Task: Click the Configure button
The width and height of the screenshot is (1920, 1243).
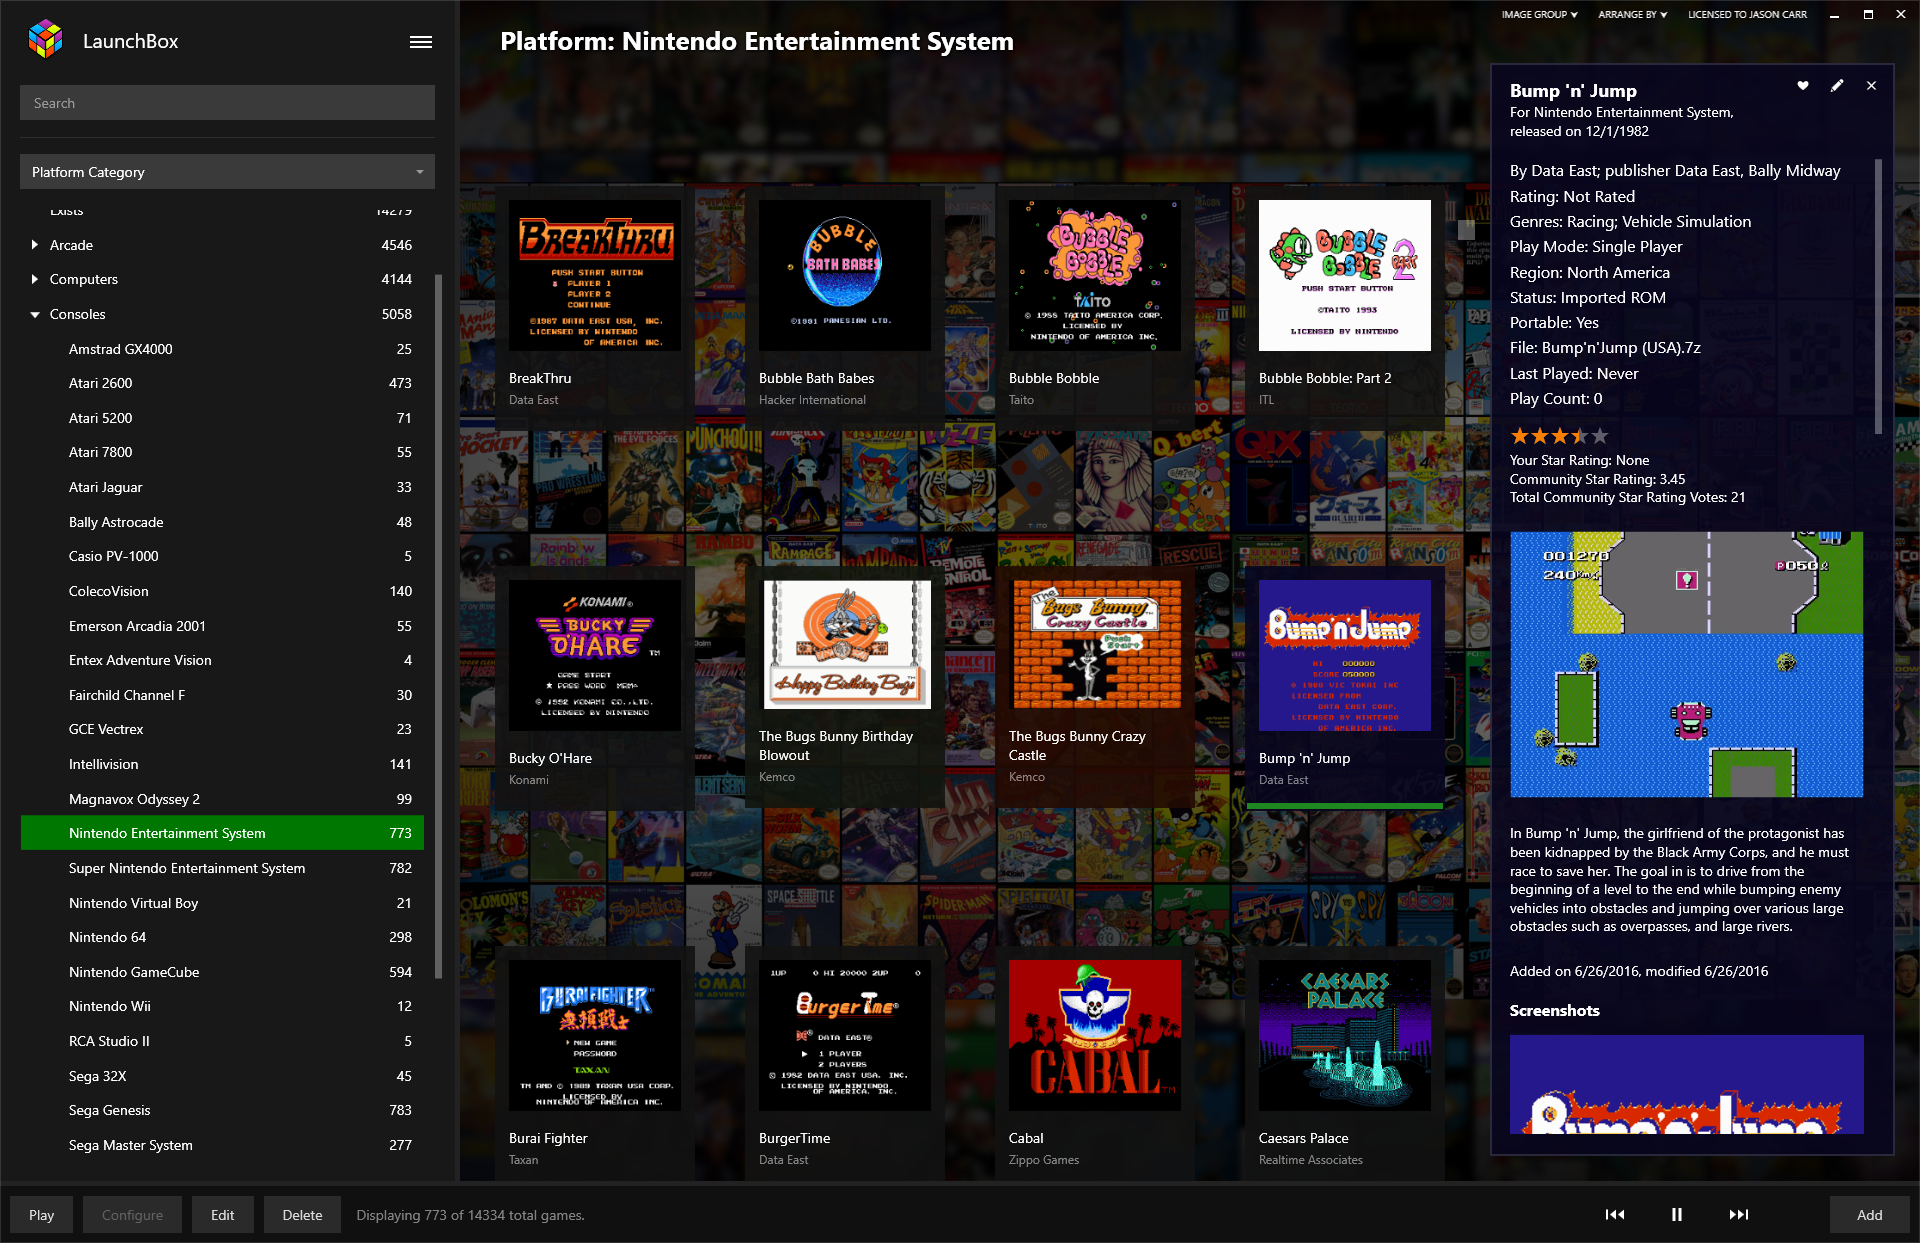Action: pyautogui.click(x=132, y=1215)
